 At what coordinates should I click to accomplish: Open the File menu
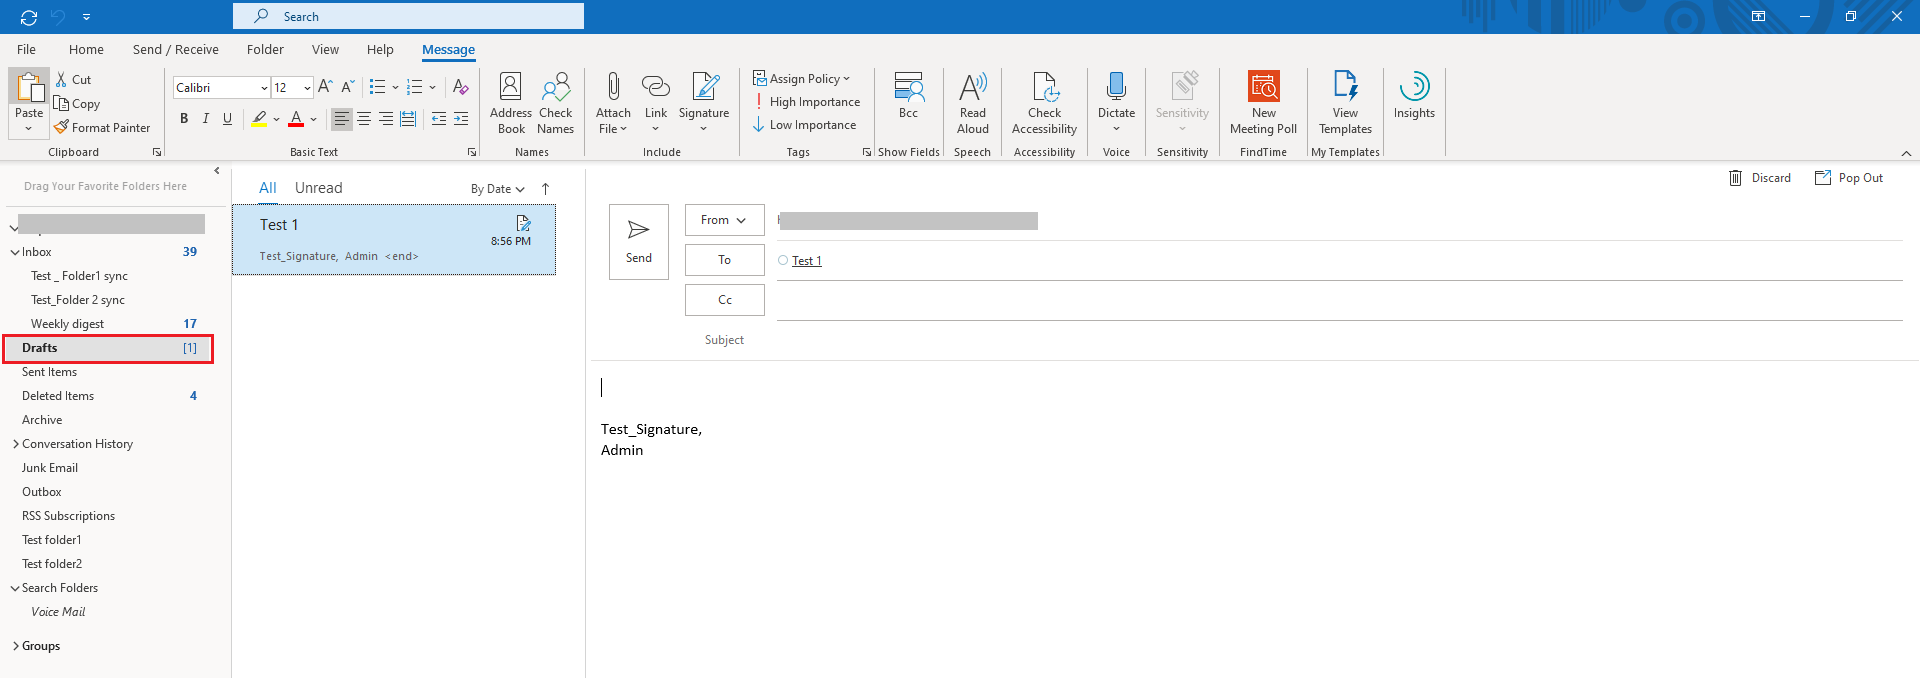27,49
